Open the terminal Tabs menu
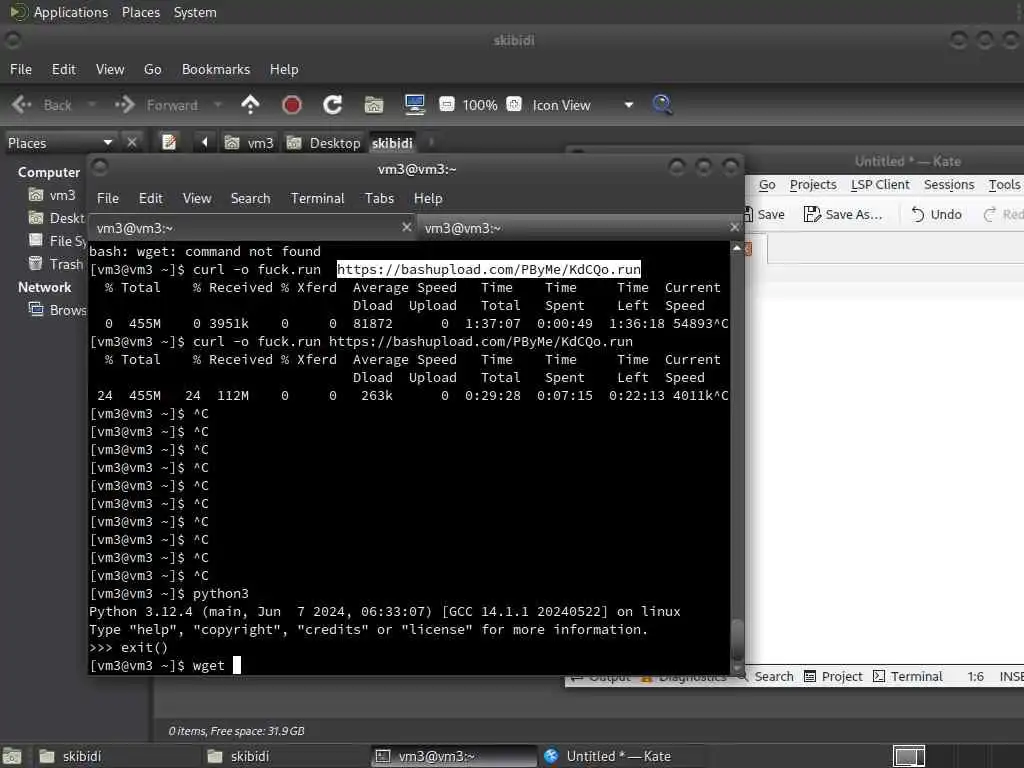Viewport: 1024px width, 768px height. point(379,199)
